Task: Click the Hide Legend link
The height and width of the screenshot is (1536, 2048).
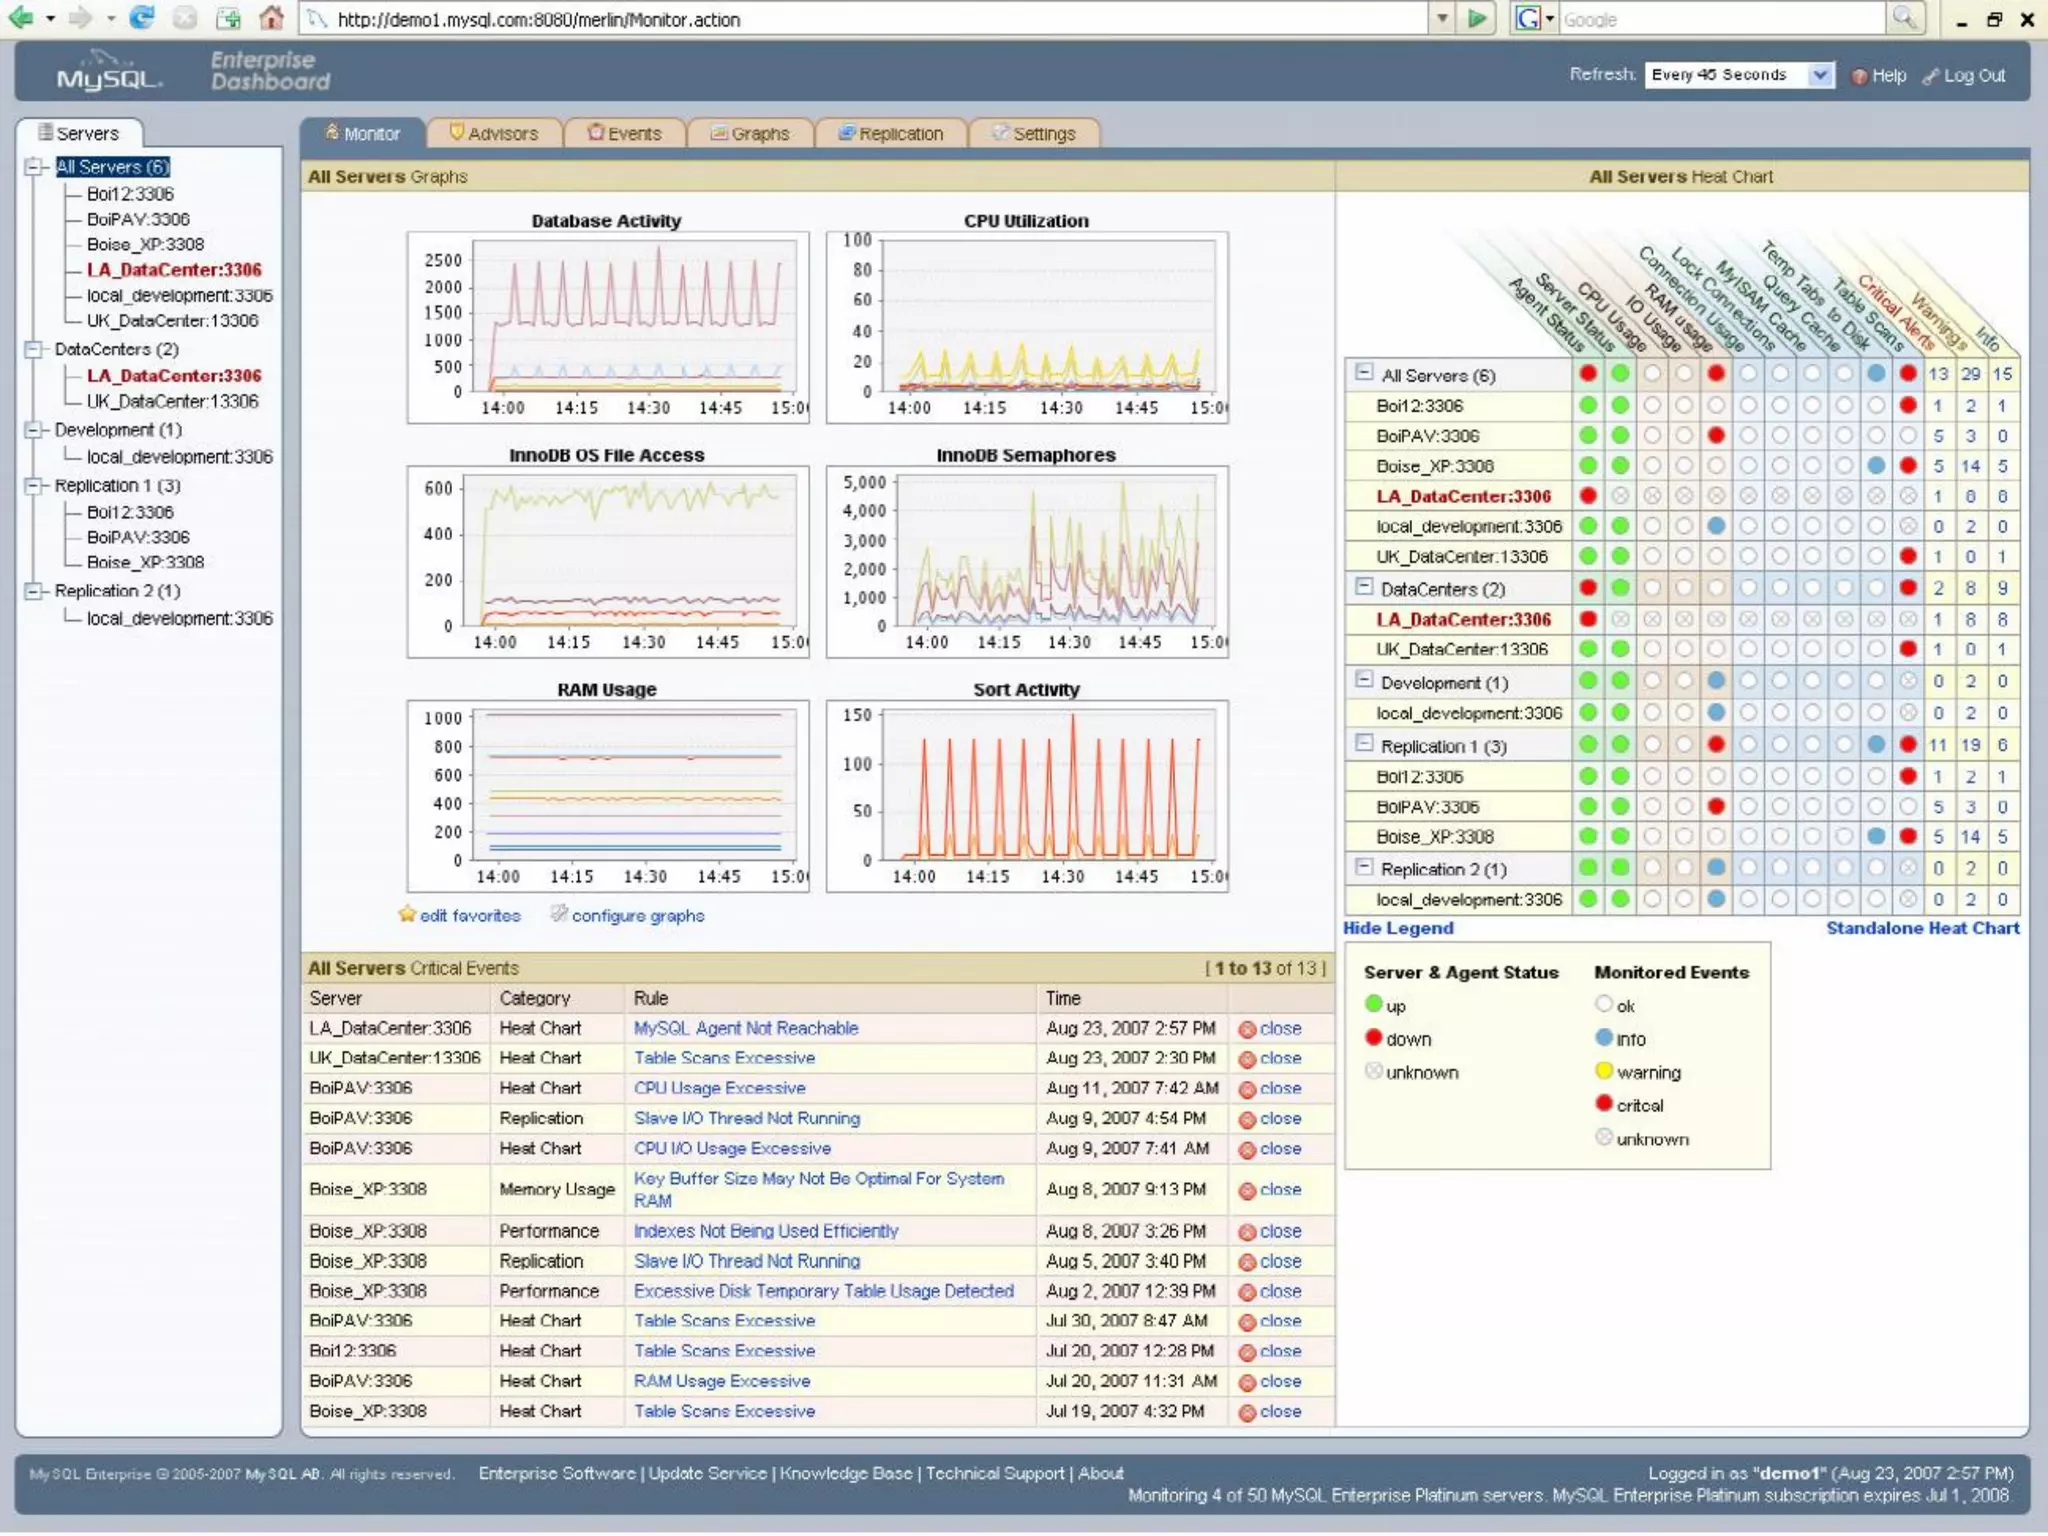Action: (x=1398, y=928)
